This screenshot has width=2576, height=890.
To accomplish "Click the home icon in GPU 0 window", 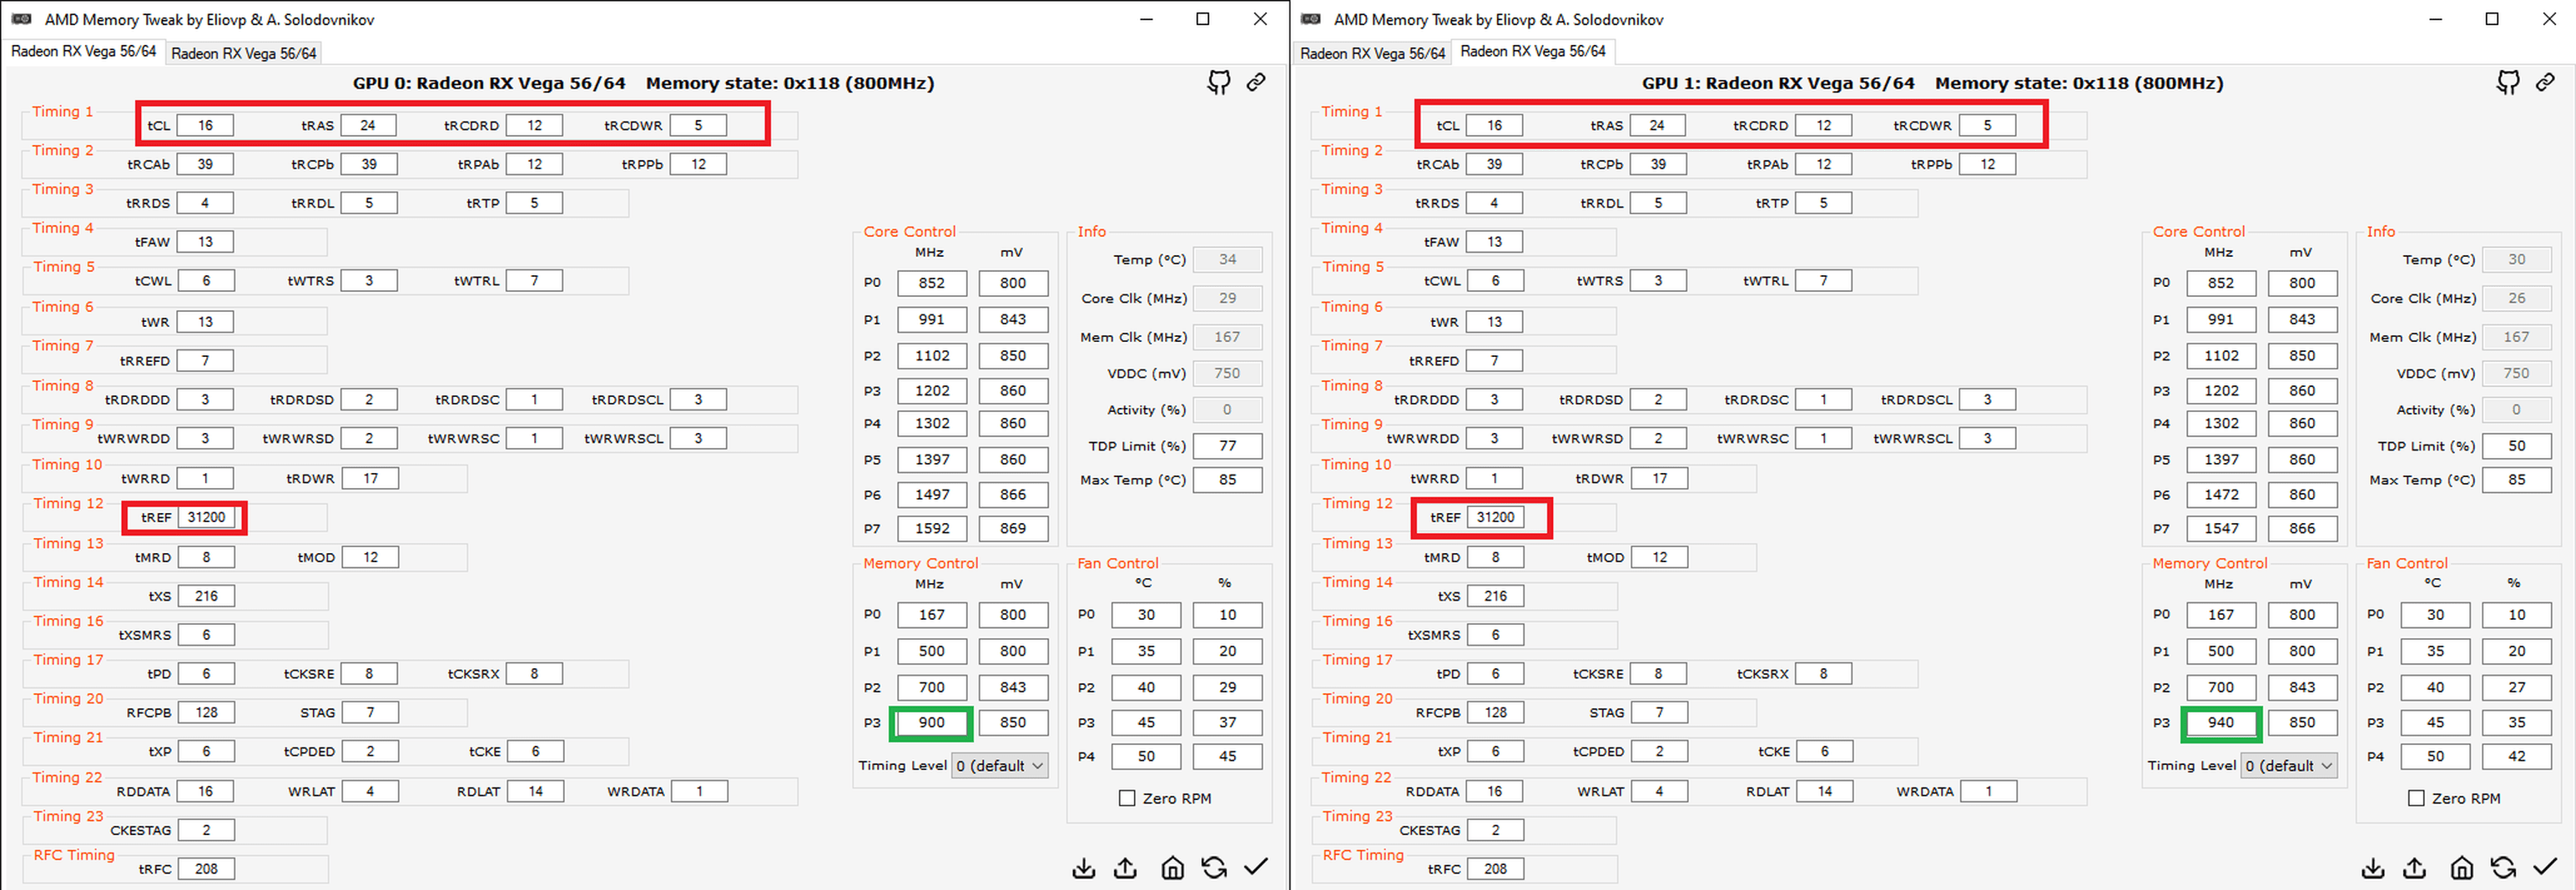I will click(x=1172, y=867).
